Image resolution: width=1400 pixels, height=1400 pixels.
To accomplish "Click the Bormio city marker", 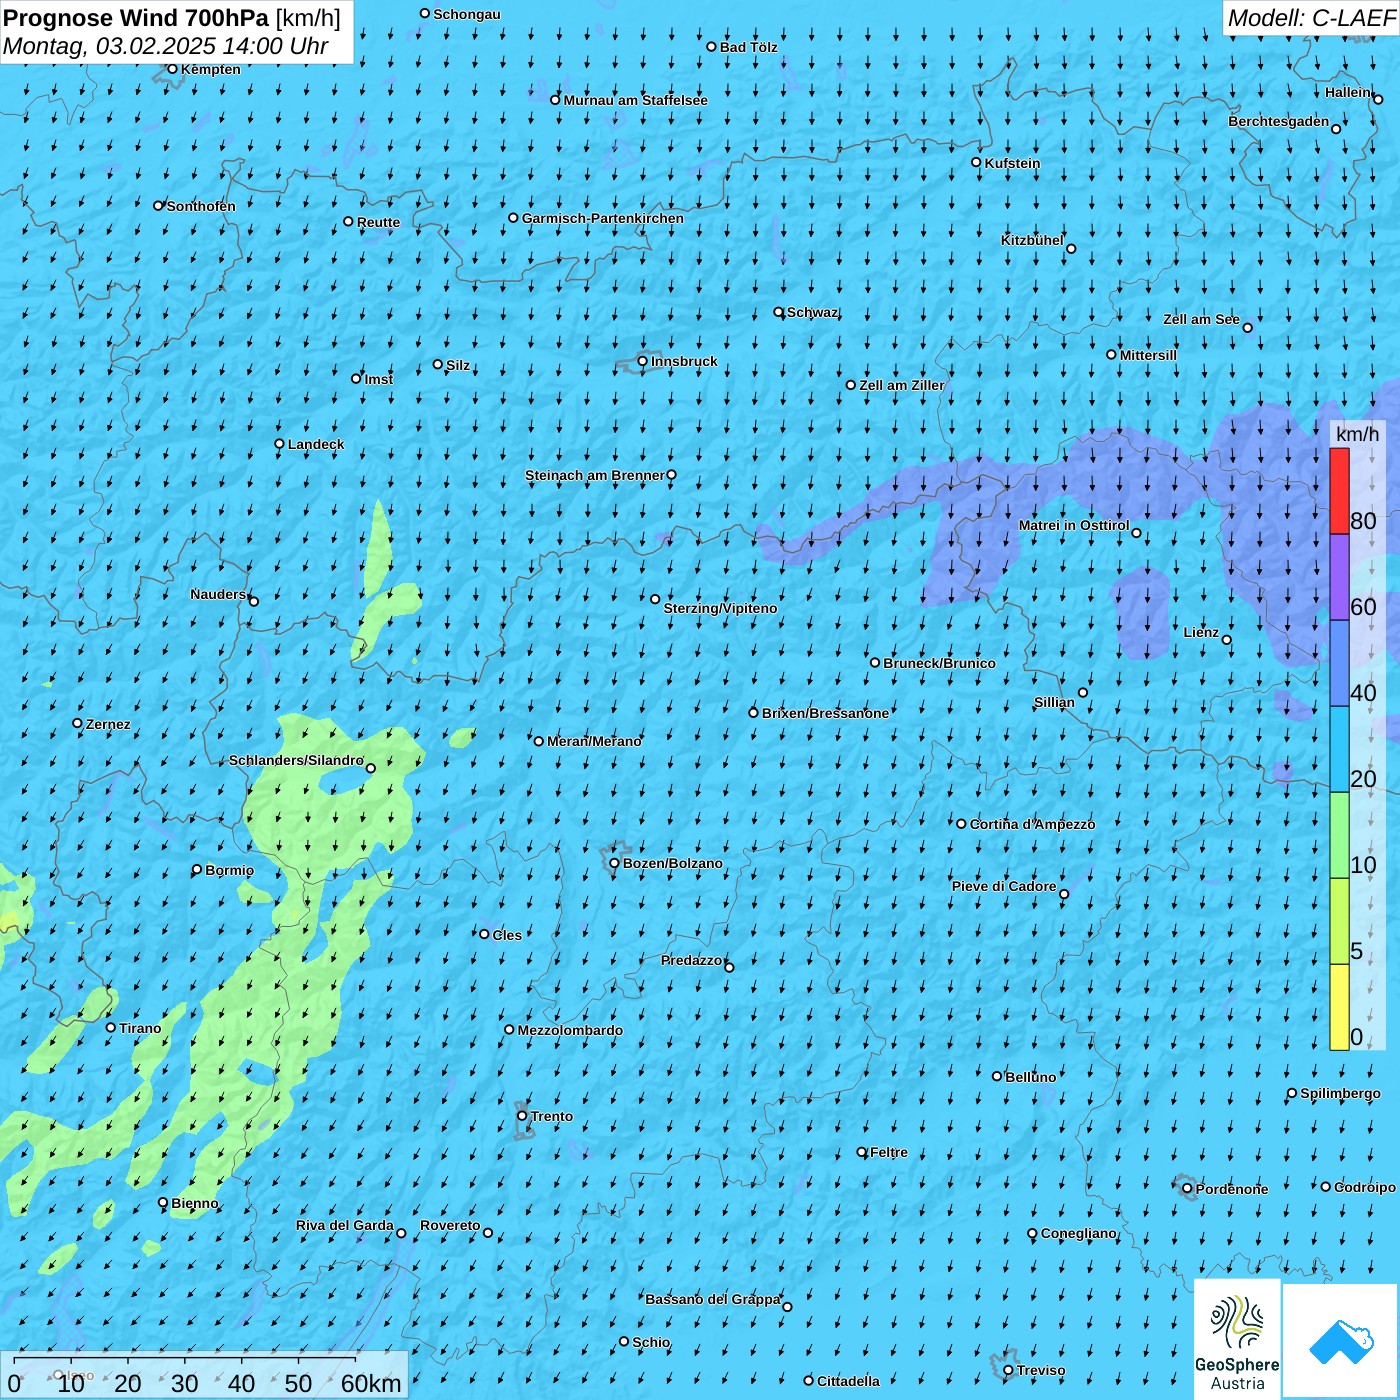I will [x=197, y=870].
